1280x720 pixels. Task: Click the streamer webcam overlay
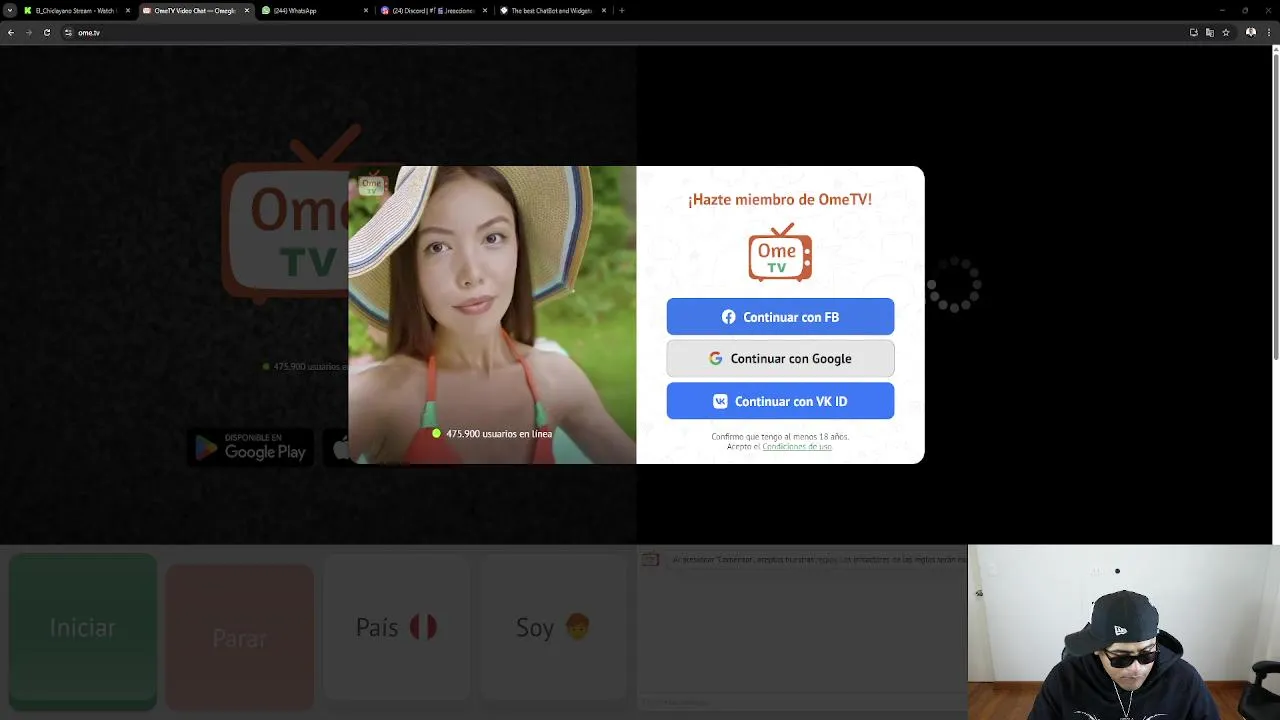tap(1123, 632)
